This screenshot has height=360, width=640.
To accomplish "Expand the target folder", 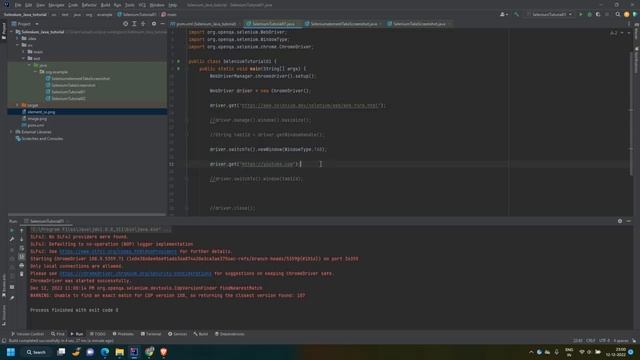I will (18, 105).
